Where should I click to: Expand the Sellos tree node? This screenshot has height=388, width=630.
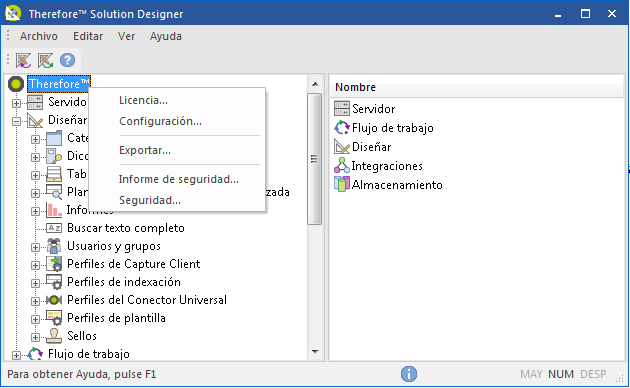[x=35, y=337]
